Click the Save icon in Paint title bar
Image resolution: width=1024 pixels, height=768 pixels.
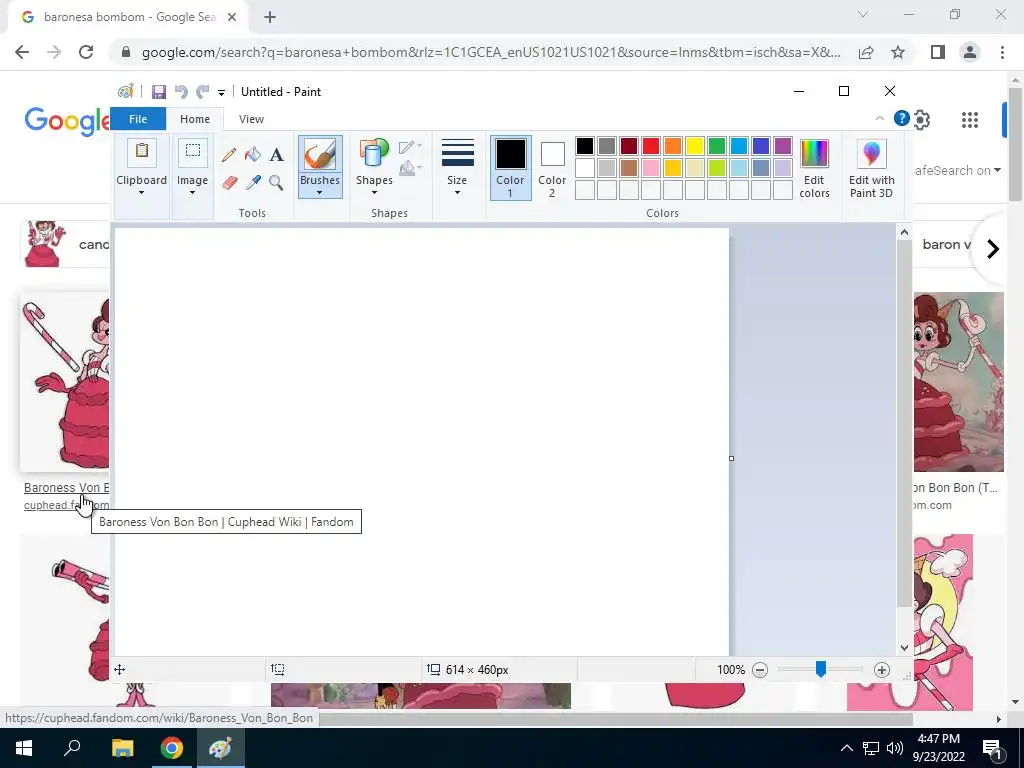[159, 91]
